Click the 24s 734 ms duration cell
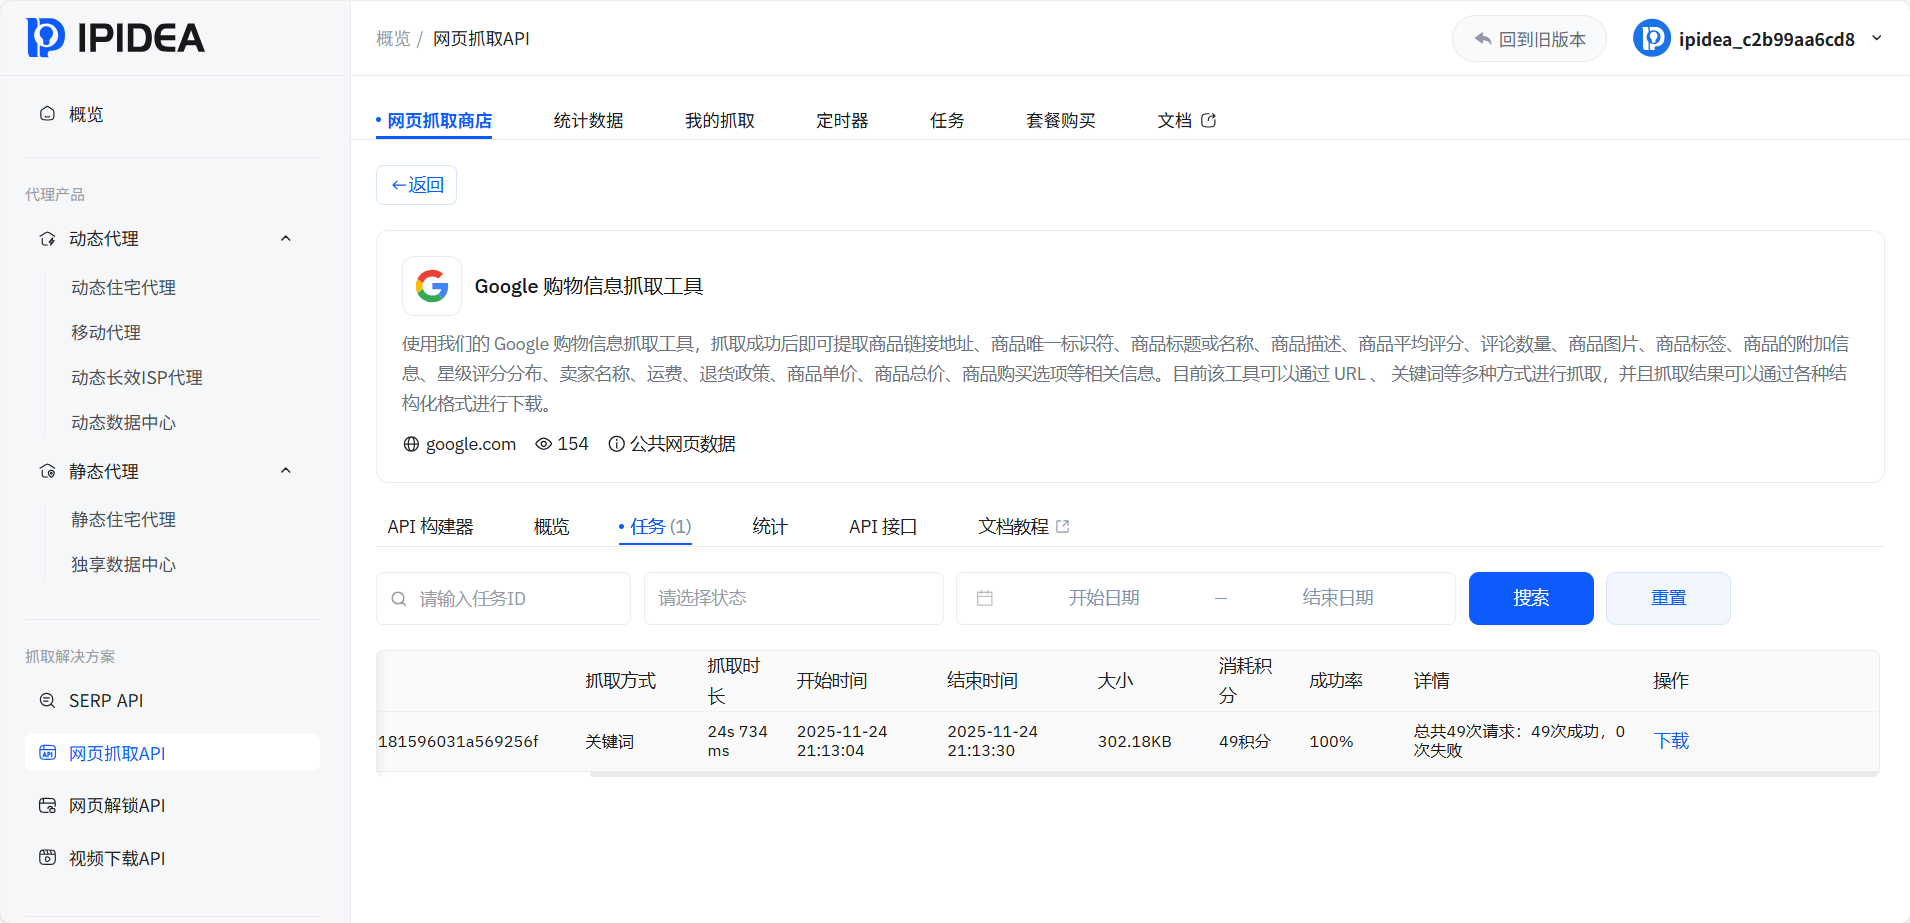Screen dimensions: 1910x923 click(738, 741)
